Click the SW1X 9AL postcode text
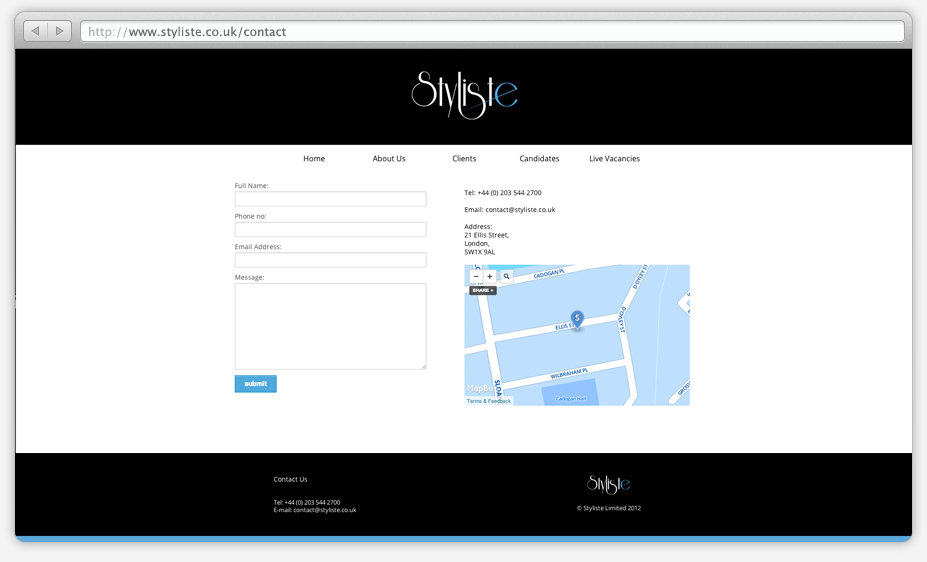Screen dimensions: 927x562 479,252
